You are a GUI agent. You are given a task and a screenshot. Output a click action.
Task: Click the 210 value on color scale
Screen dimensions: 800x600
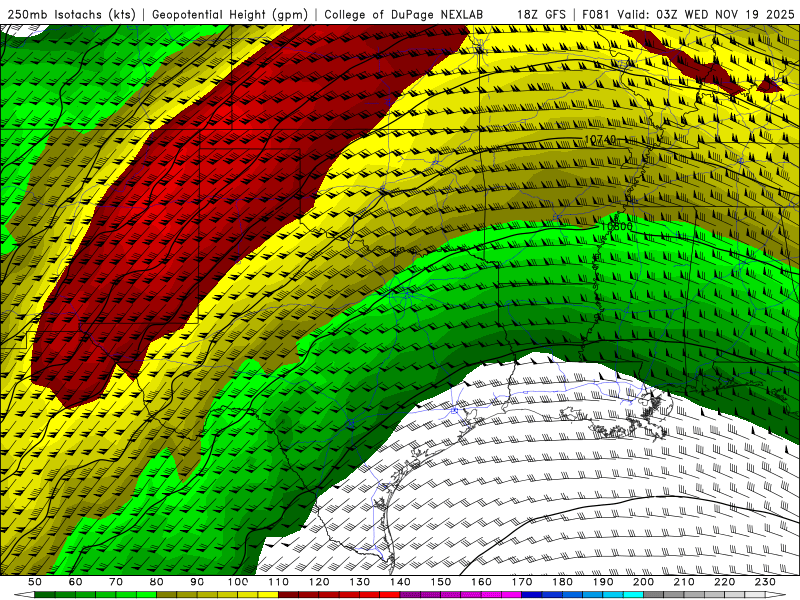pyautogui.click(x=684, y=582)
